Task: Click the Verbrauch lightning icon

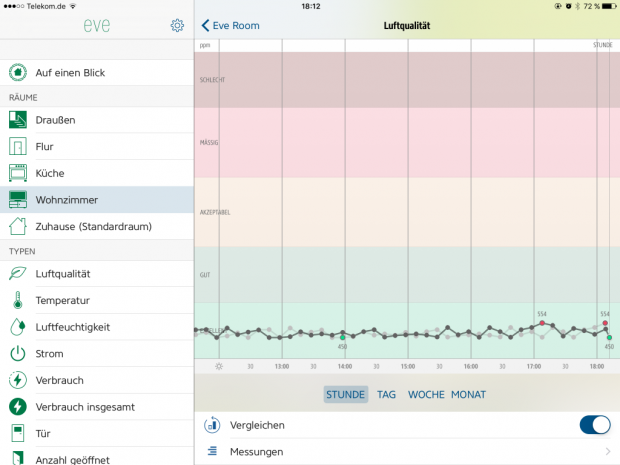Action: pyautogui.click(x=18, y=380)
